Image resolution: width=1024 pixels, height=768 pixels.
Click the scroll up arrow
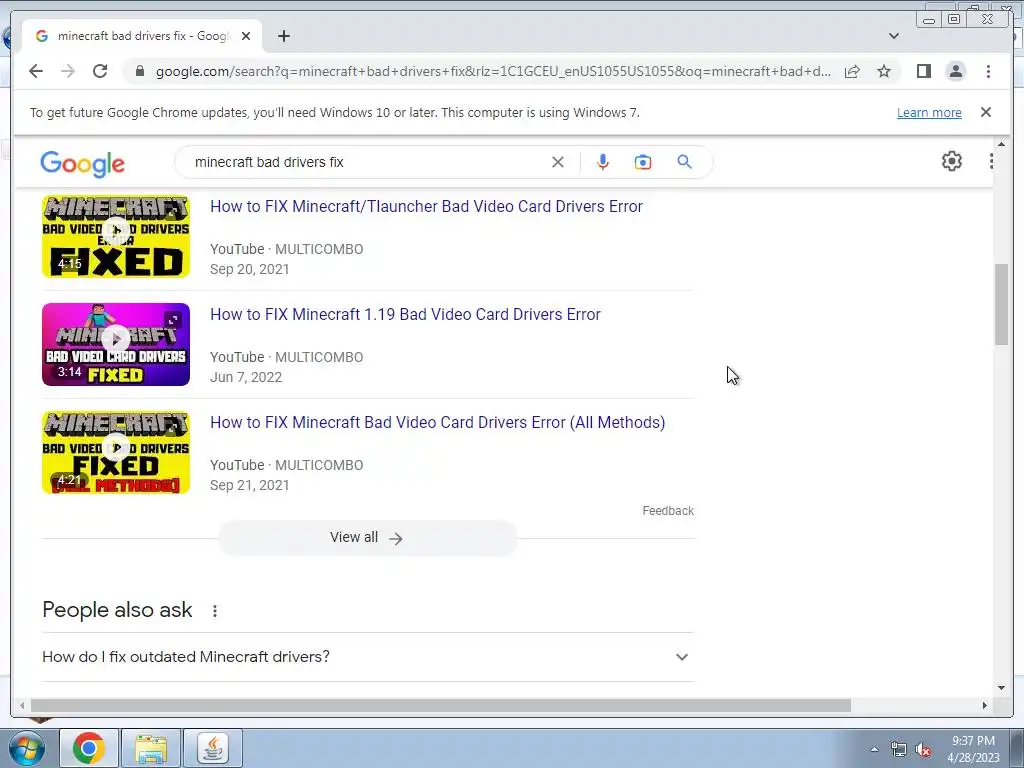tap(1001, 144)
